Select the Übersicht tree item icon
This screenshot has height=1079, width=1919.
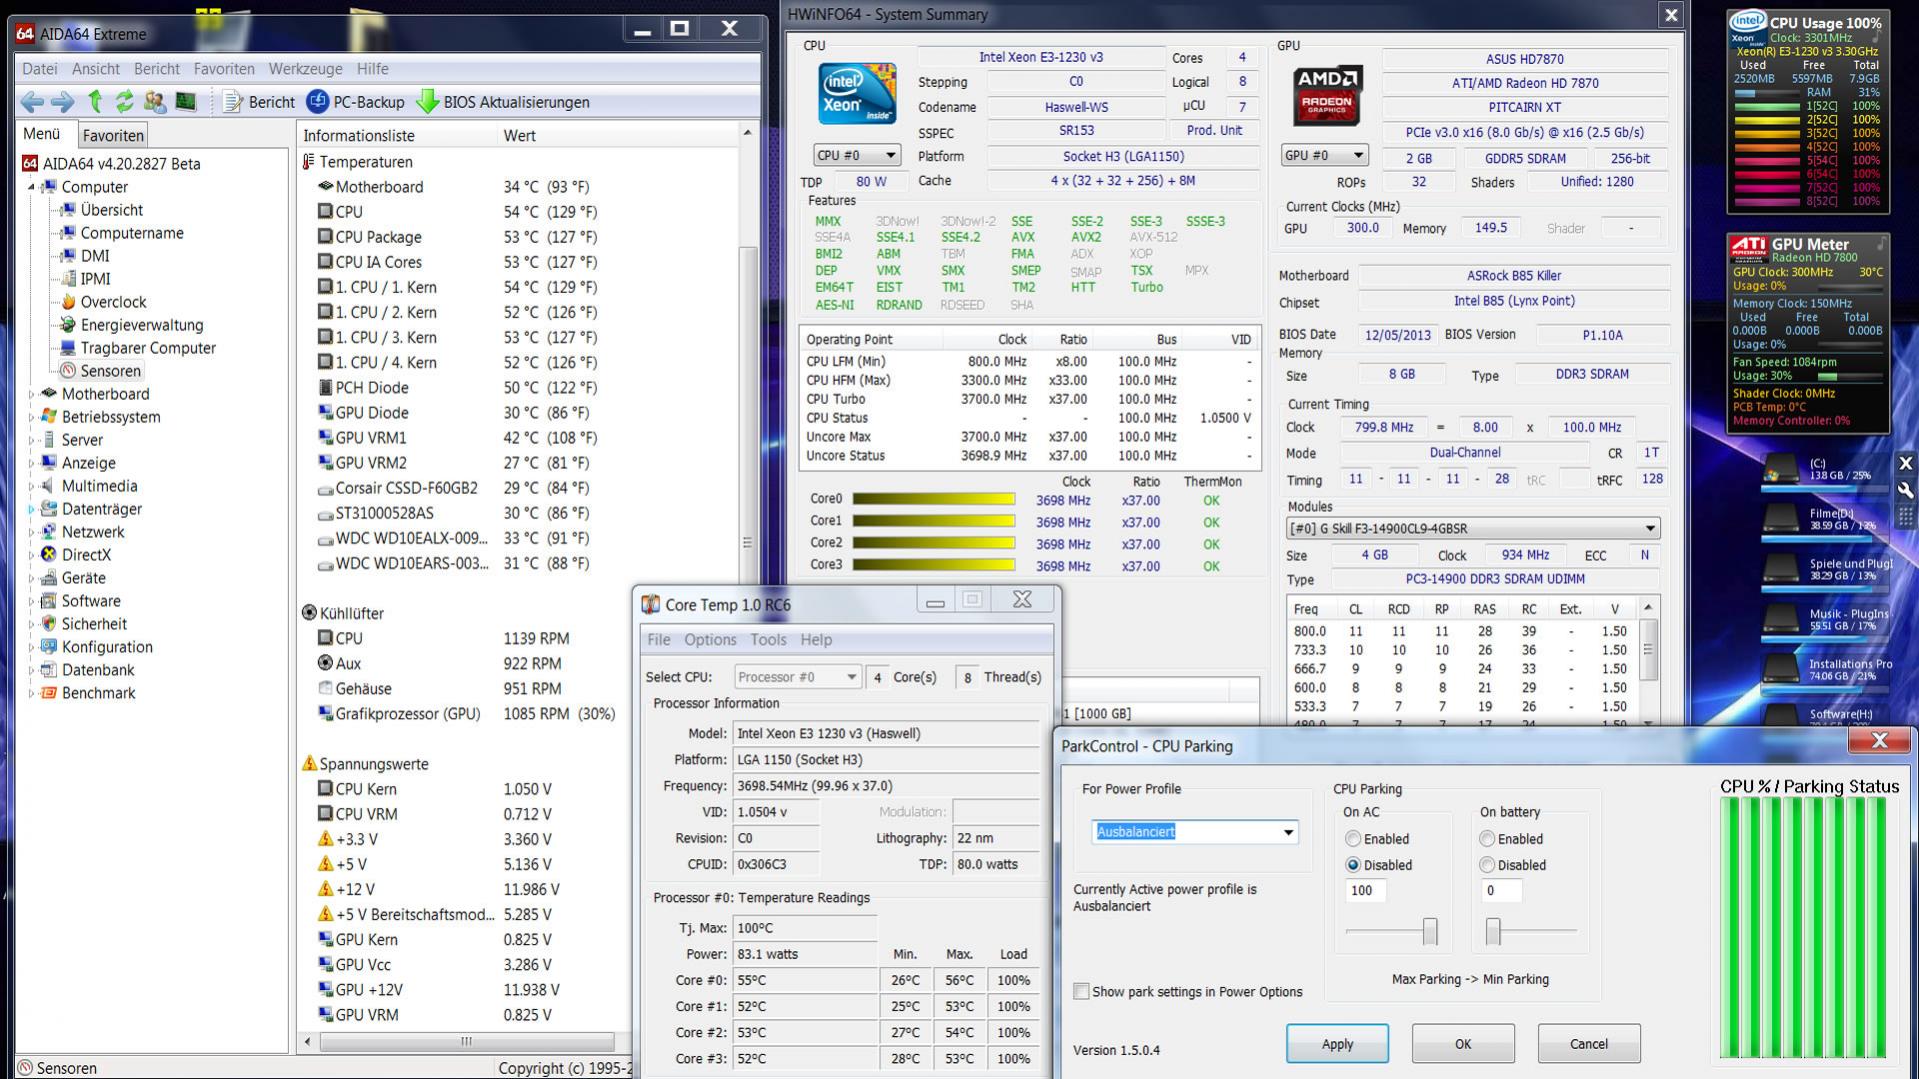coord(68,210)
